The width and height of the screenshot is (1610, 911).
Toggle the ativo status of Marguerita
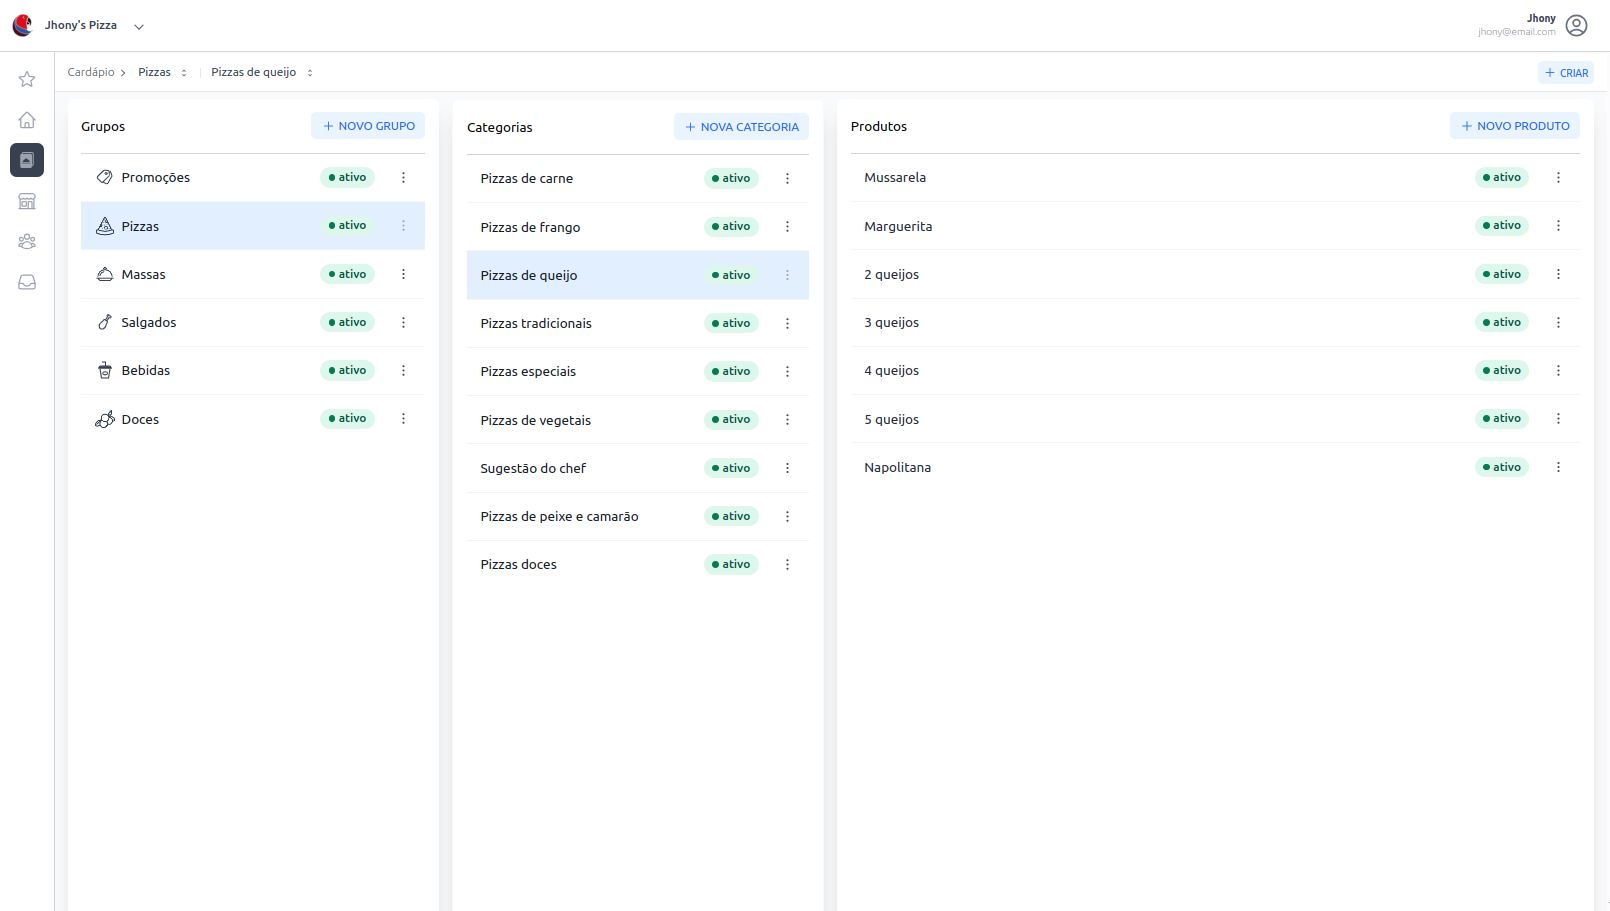pyautogui.click(x=1501, y=226)
